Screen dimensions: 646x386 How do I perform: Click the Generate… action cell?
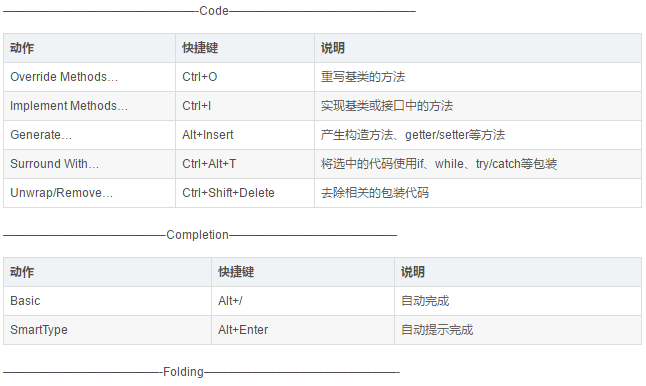[89, 135]
